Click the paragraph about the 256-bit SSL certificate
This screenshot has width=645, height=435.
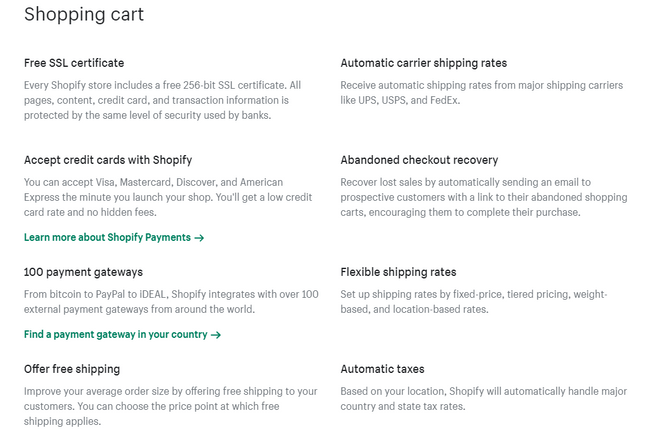click(162, 100)
